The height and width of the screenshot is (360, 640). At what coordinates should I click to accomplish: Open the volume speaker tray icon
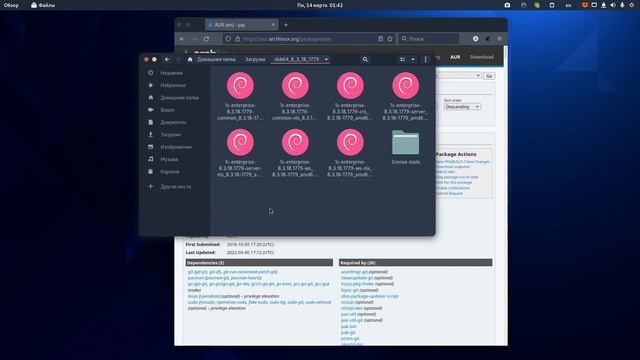pos(613,5)
